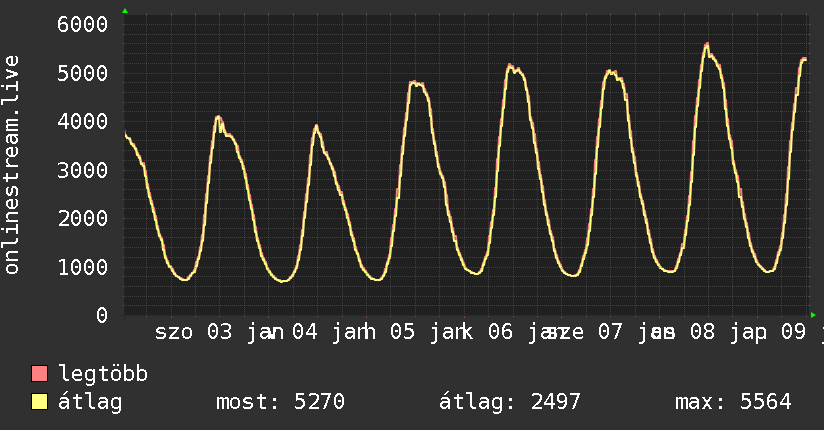
Task: Select the legtöbb legend label
Action: [x=103, y=375]
